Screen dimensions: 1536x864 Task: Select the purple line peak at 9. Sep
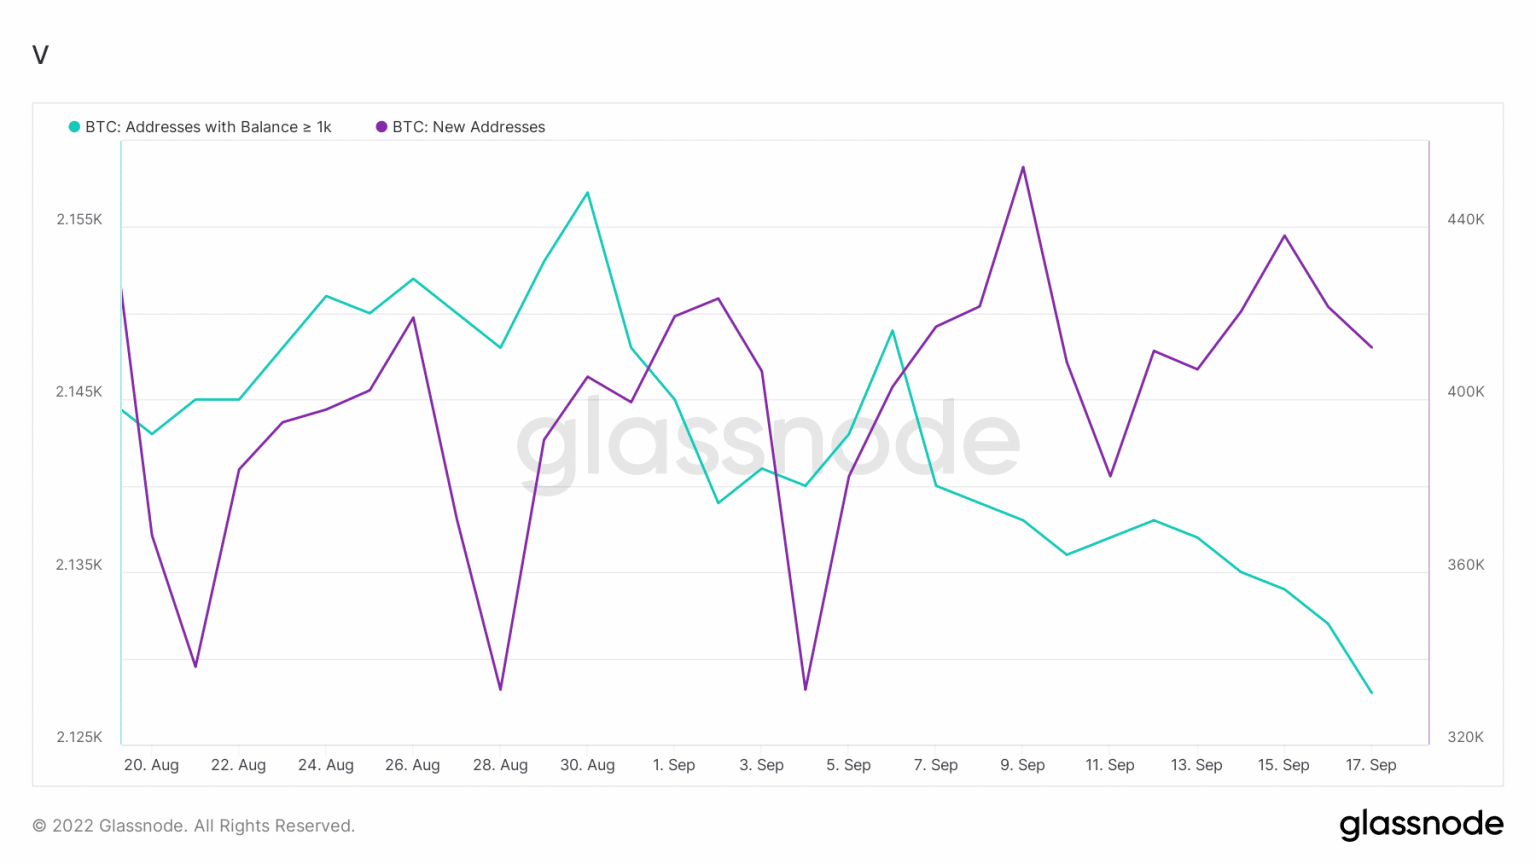tap(1023, 167)
